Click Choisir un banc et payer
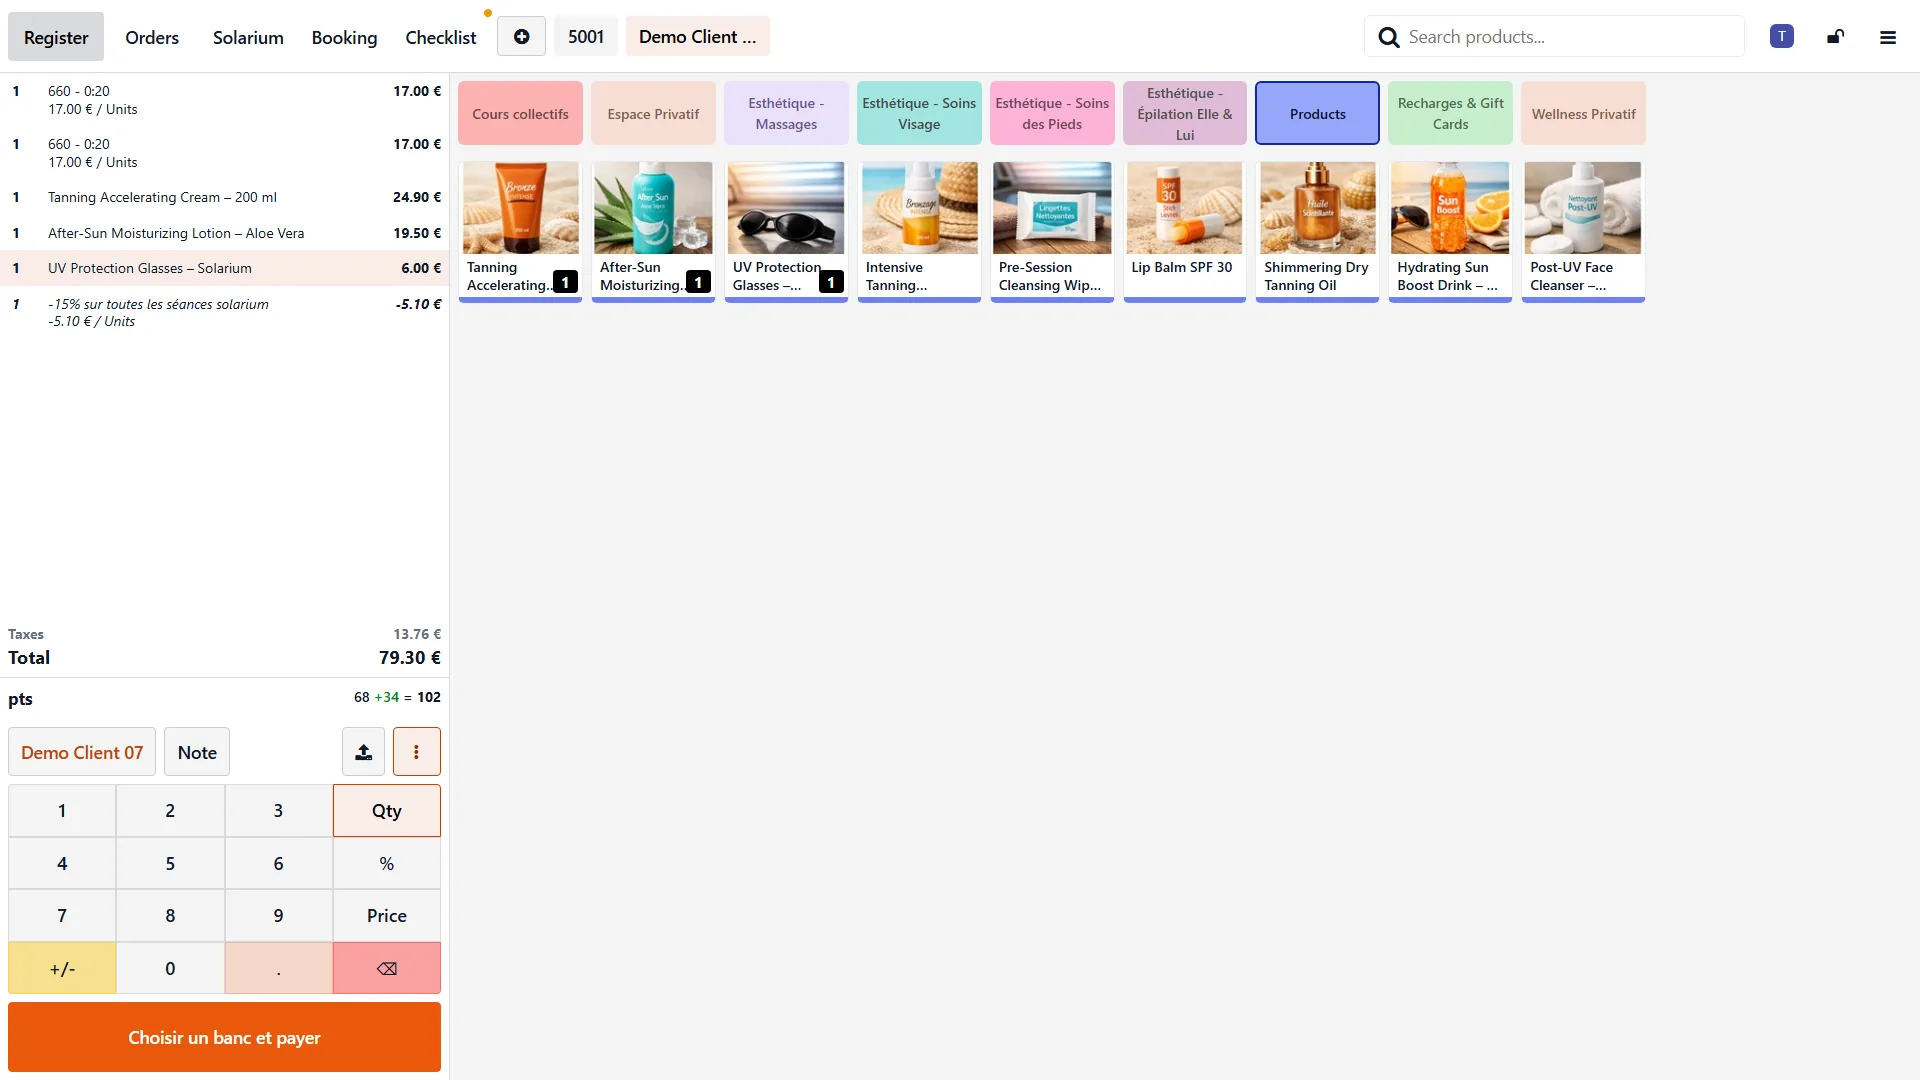This screenshot has width=1920, height=1080. [224, 1037]
